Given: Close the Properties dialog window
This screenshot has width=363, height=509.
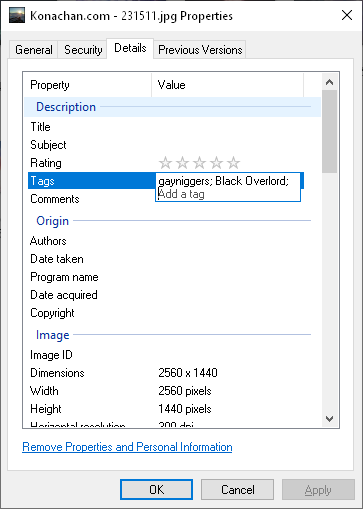Looking at the screenshot, I should pyautogui.click(x=347, y=15).
